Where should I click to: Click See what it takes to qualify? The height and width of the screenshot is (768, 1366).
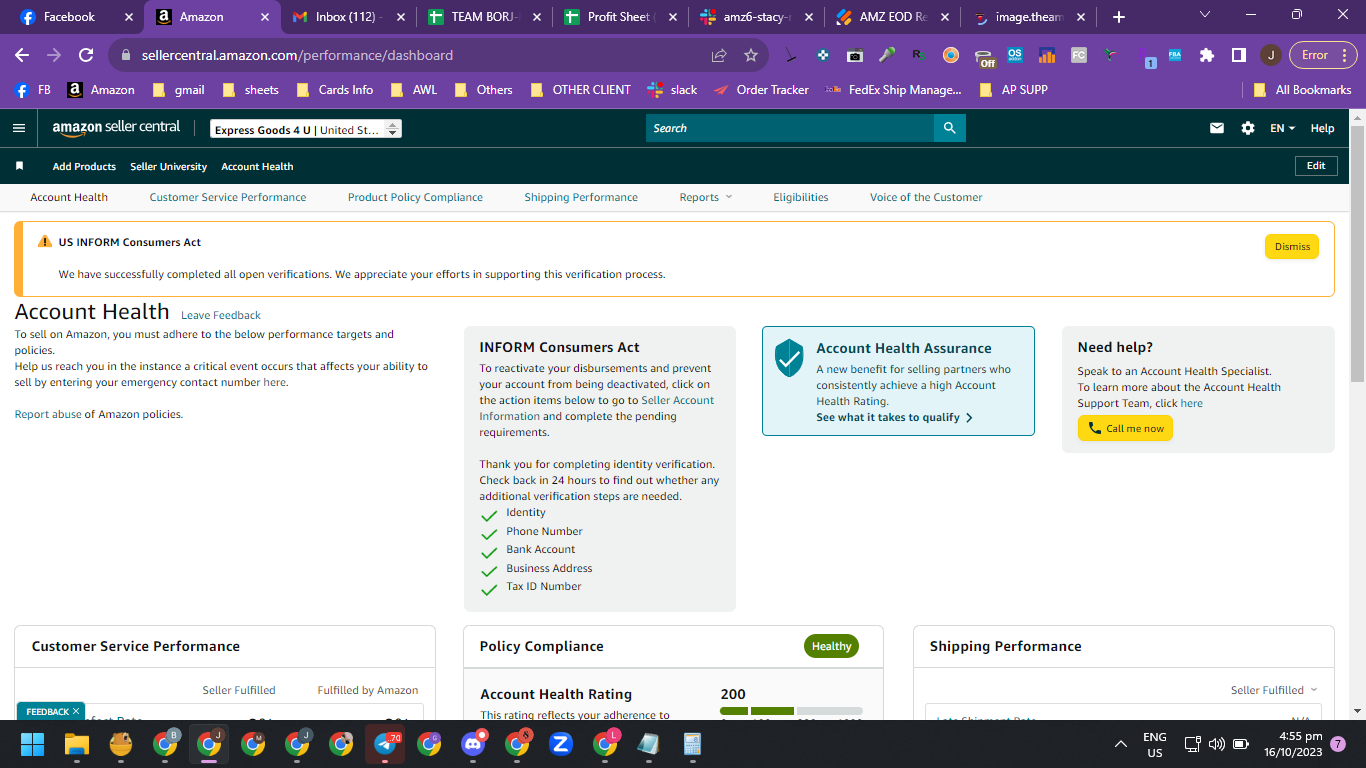tap(894, 417)
